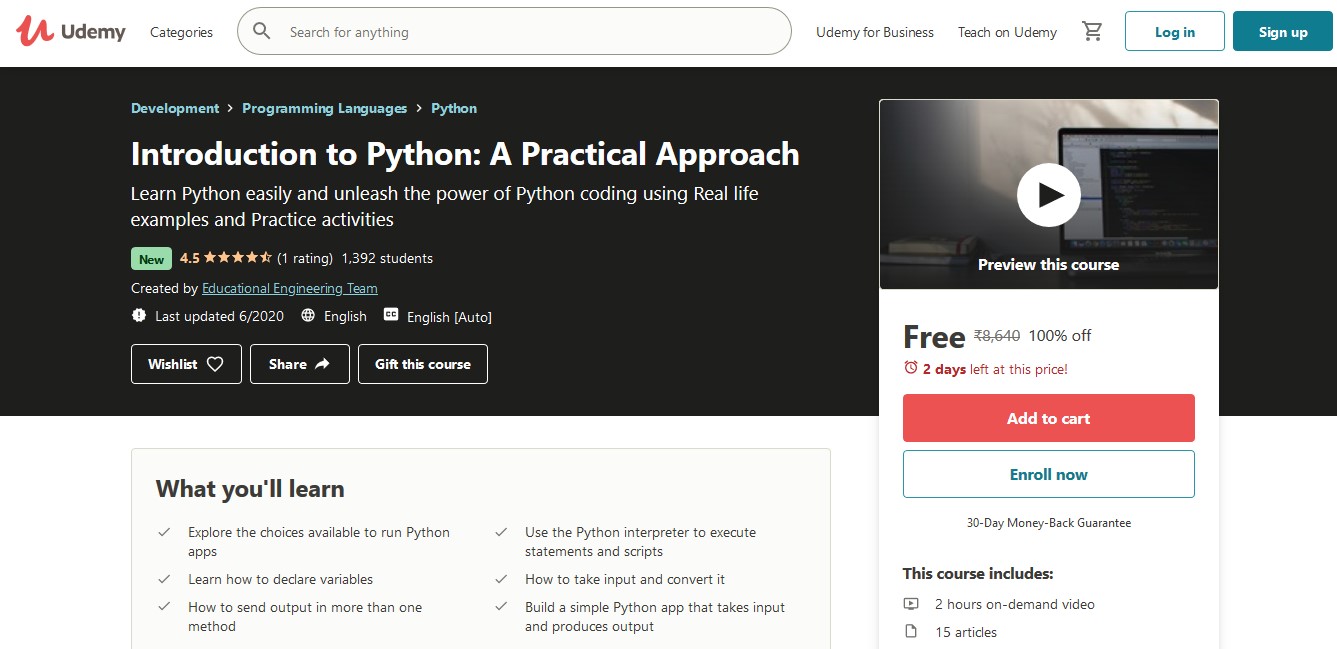Play the course preview video

[x=1049, y=195]
